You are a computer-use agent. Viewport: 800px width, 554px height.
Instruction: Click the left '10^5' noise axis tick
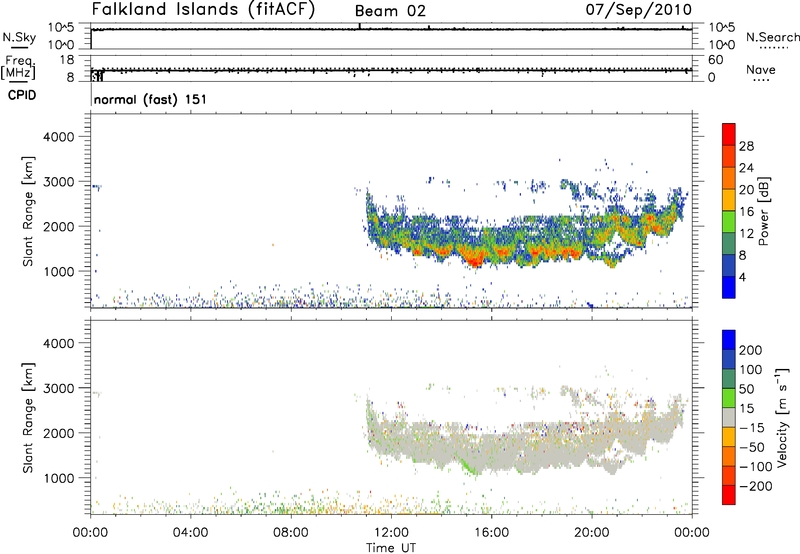click(61, 27)
